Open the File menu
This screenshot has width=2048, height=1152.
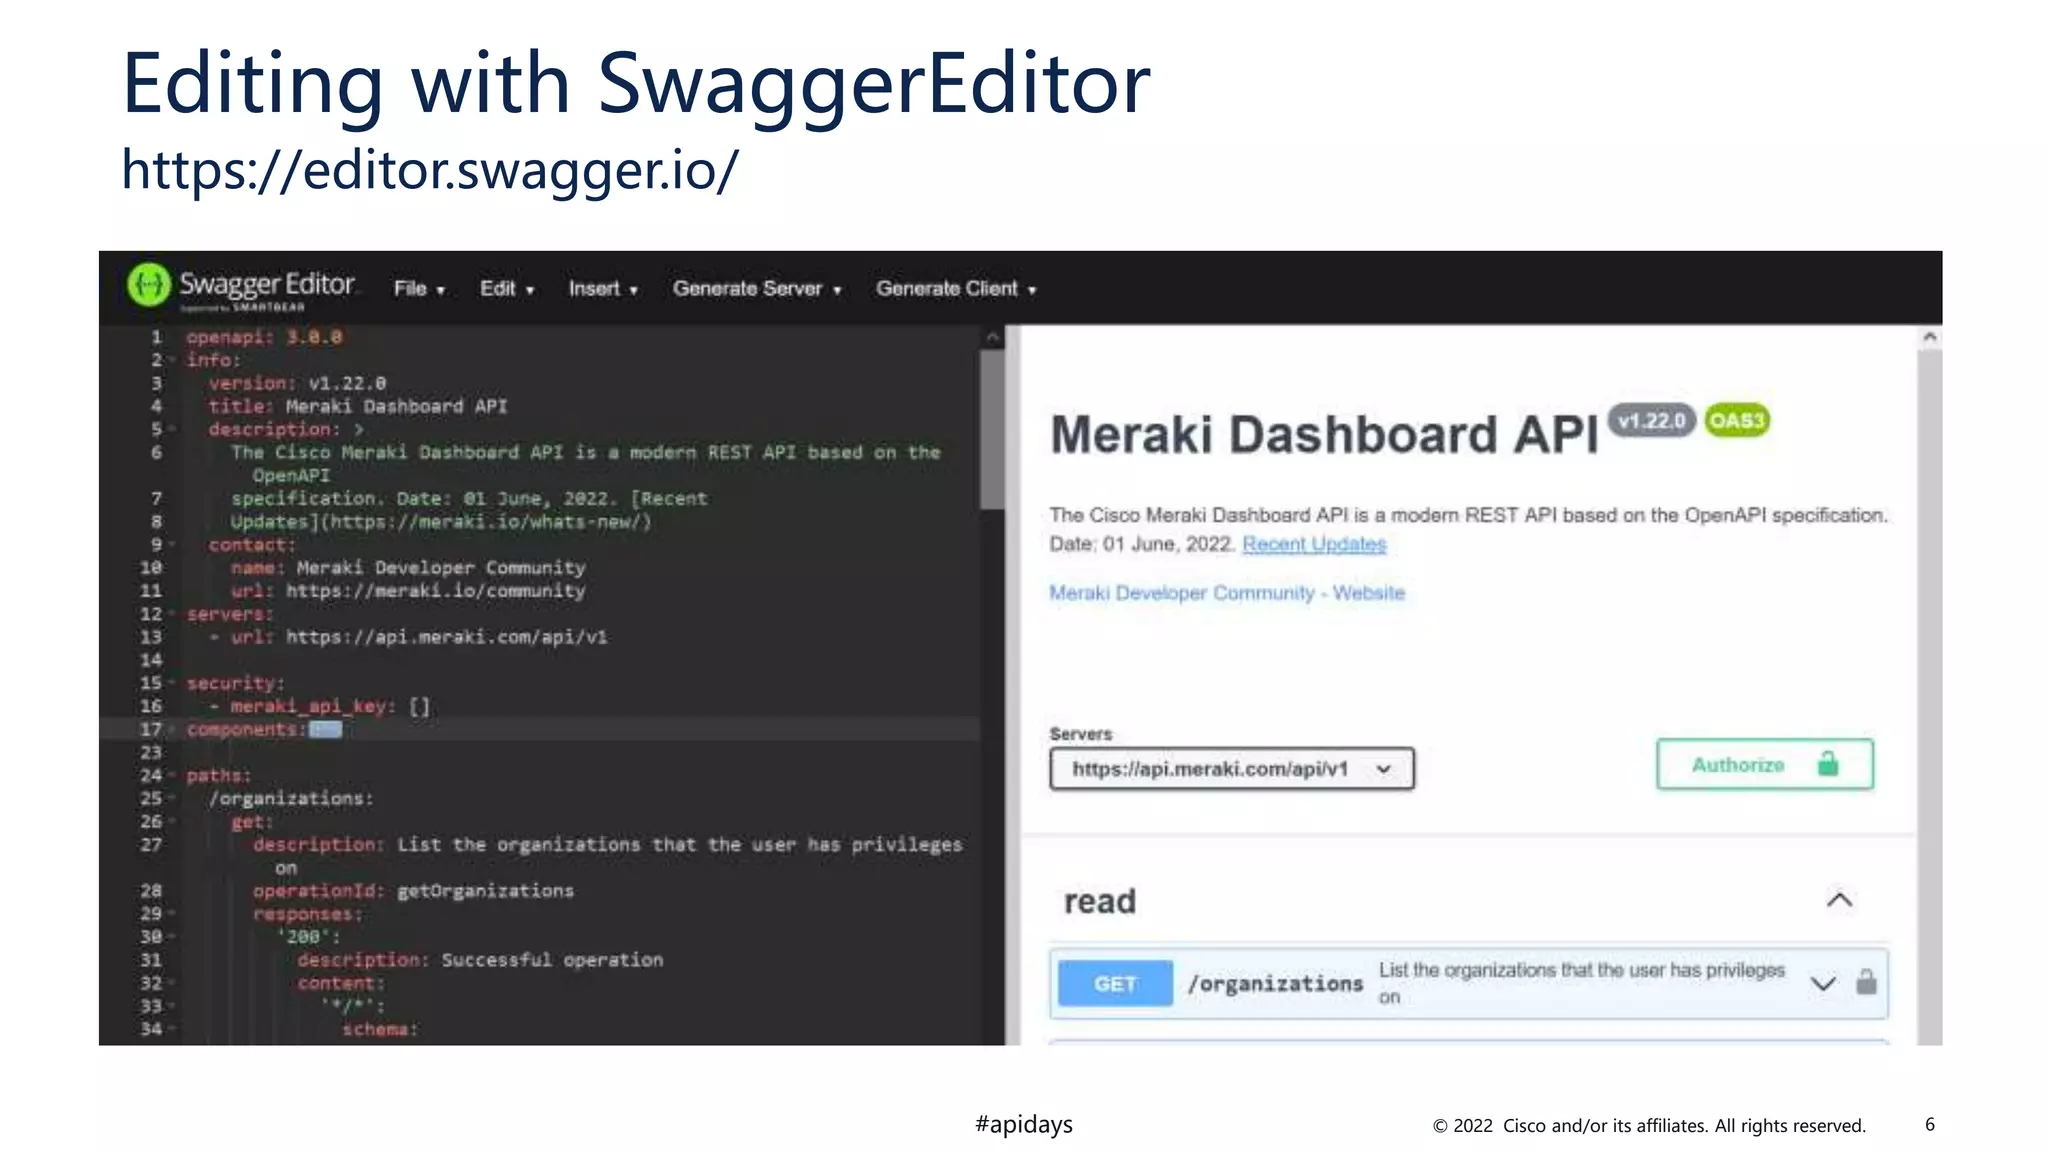[419, 289]
